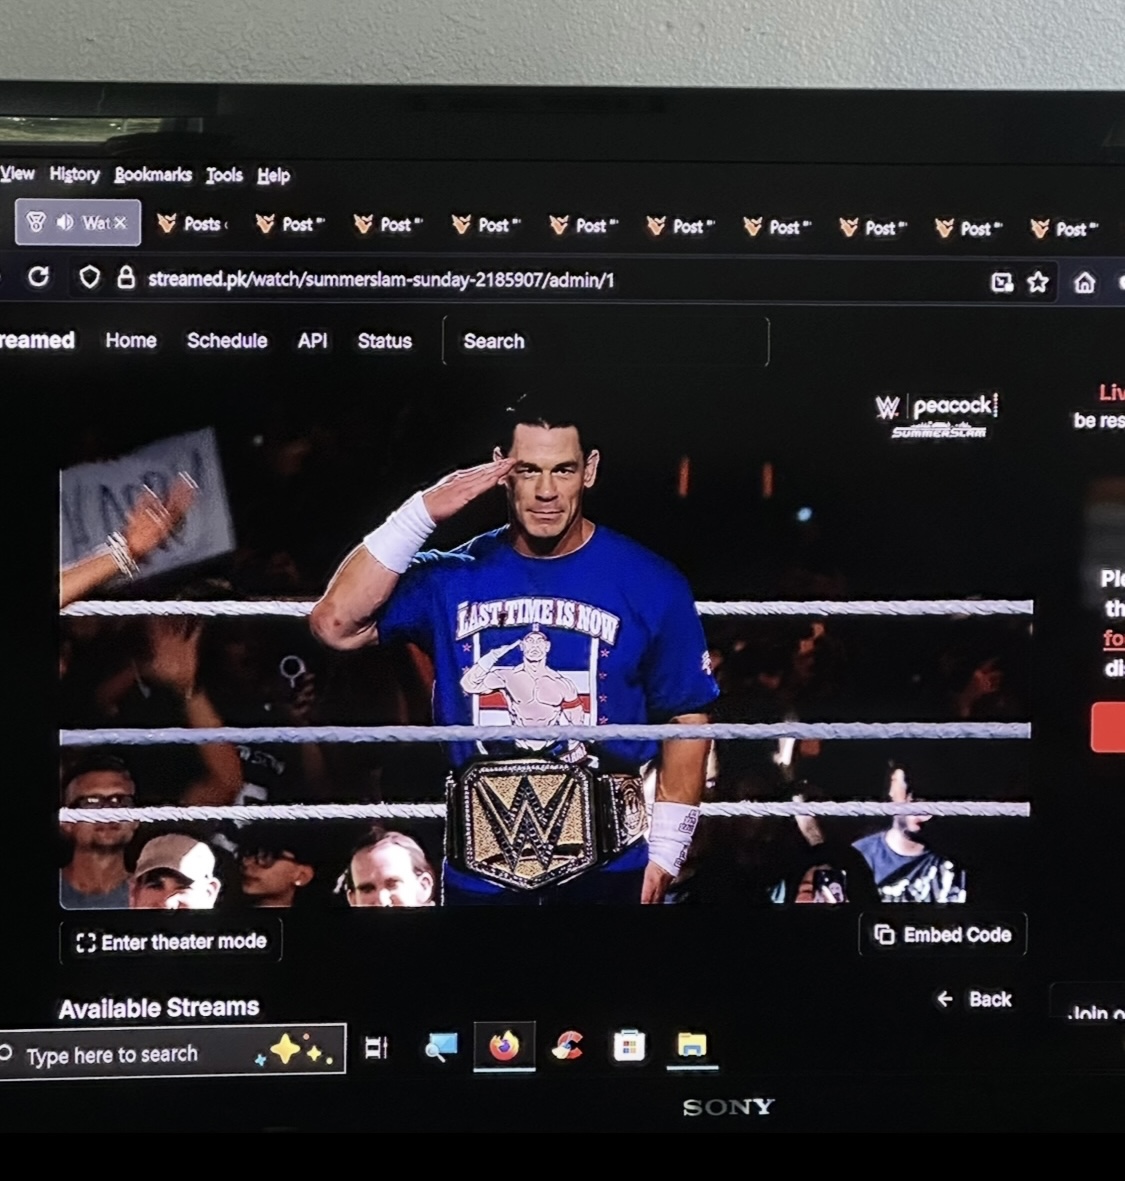
Task: Go Back with the arrow button
Action: [x=974, y=999]
